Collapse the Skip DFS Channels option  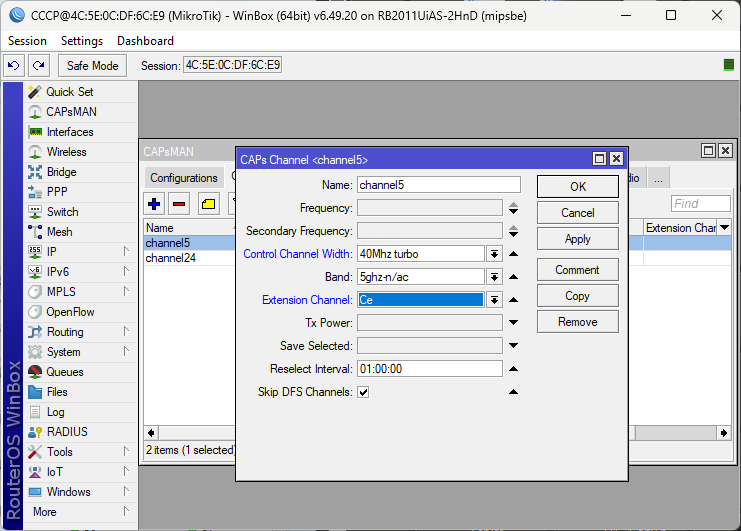[x=514, y=392]
